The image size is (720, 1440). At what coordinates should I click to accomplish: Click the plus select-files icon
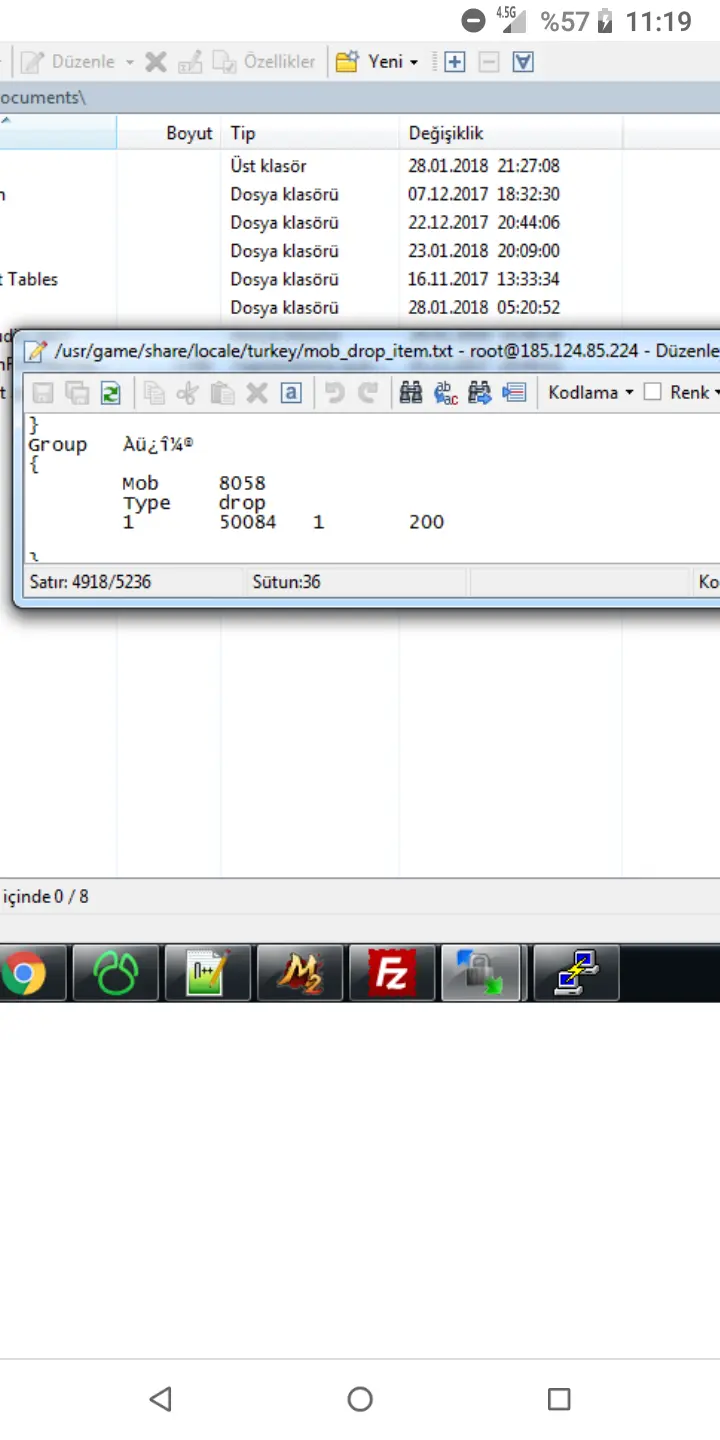coord(455,62)
